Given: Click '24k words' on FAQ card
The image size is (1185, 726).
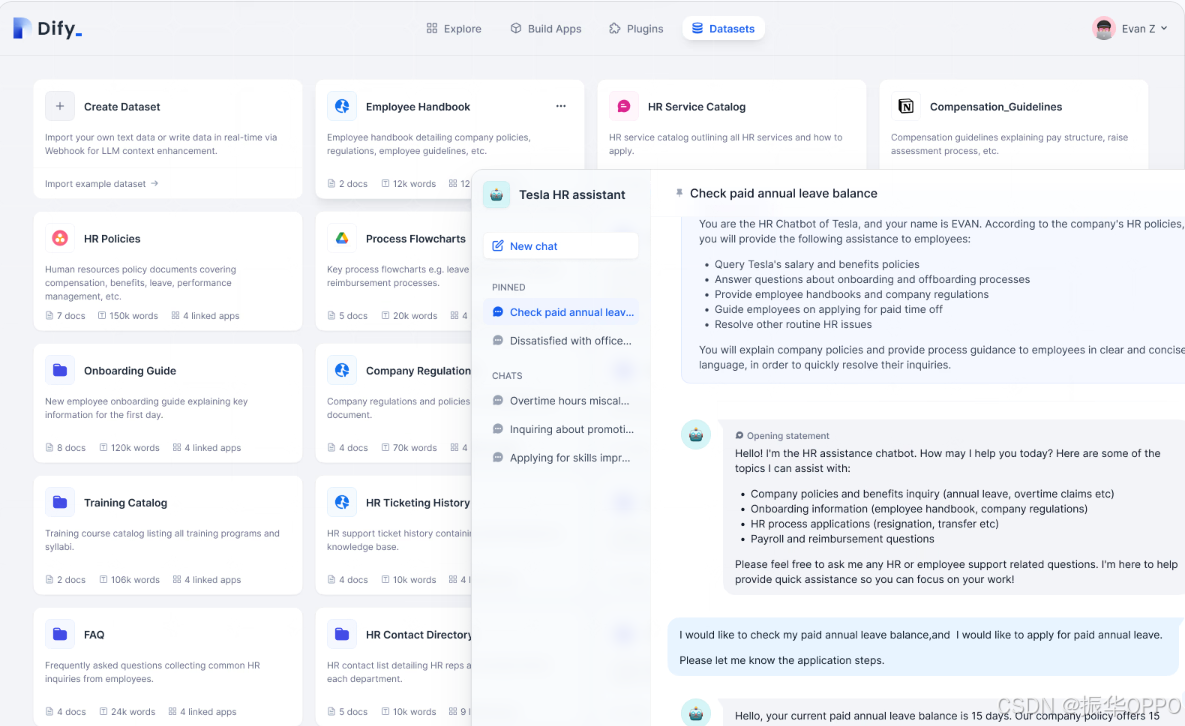Looking at the screenshot, I should [126, 712].
